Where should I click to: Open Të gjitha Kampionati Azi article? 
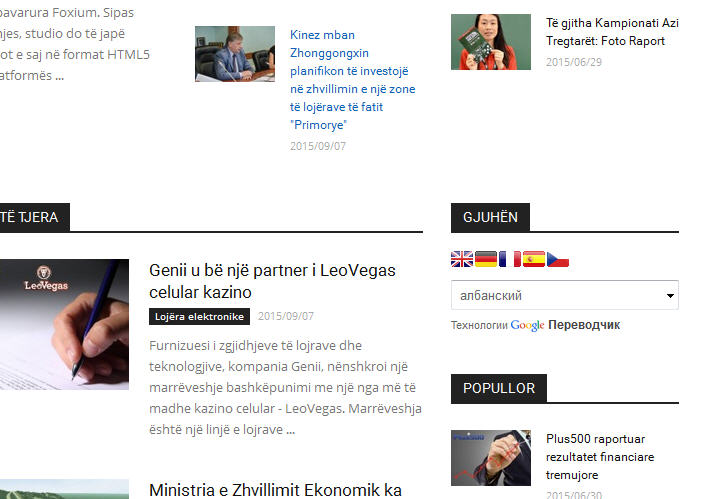[x=612, y=32]
